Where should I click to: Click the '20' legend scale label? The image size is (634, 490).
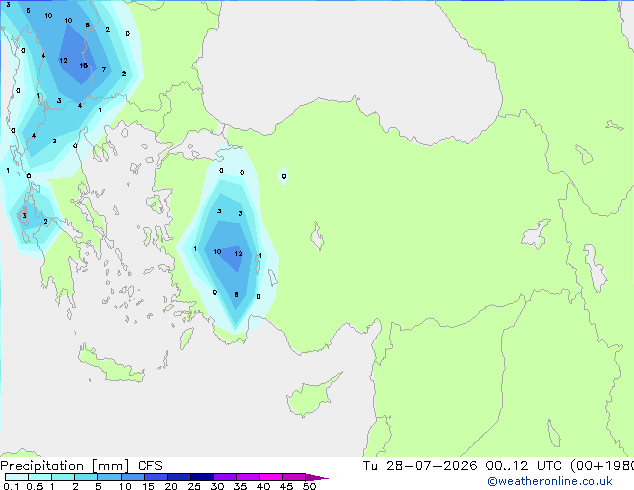(x=171, y=486)
